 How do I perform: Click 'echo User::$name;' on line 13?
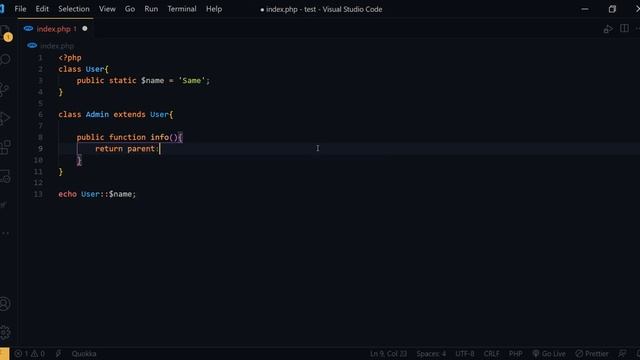97,194
